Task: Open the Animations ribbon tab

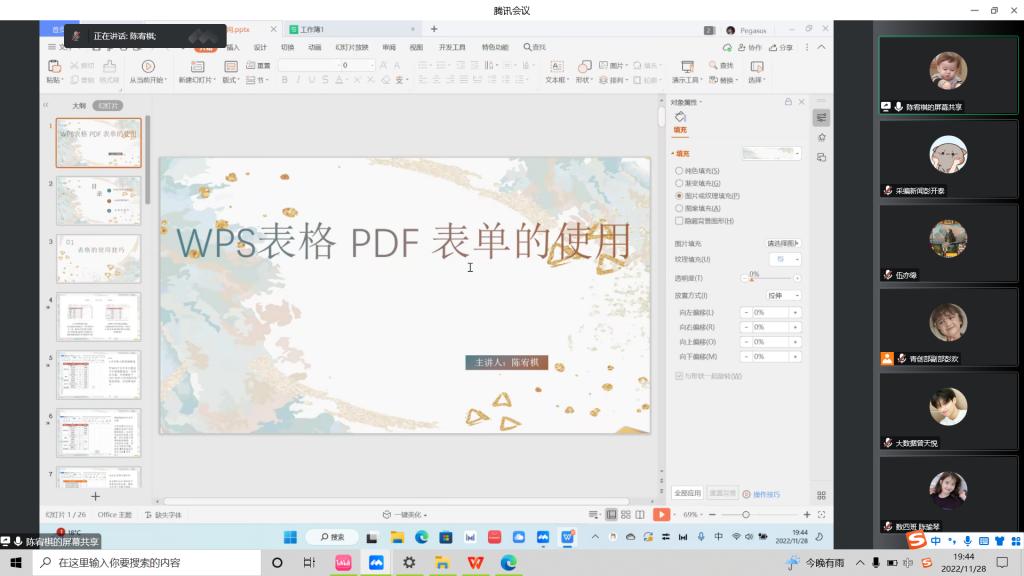Action: click(x=315, y=47)
